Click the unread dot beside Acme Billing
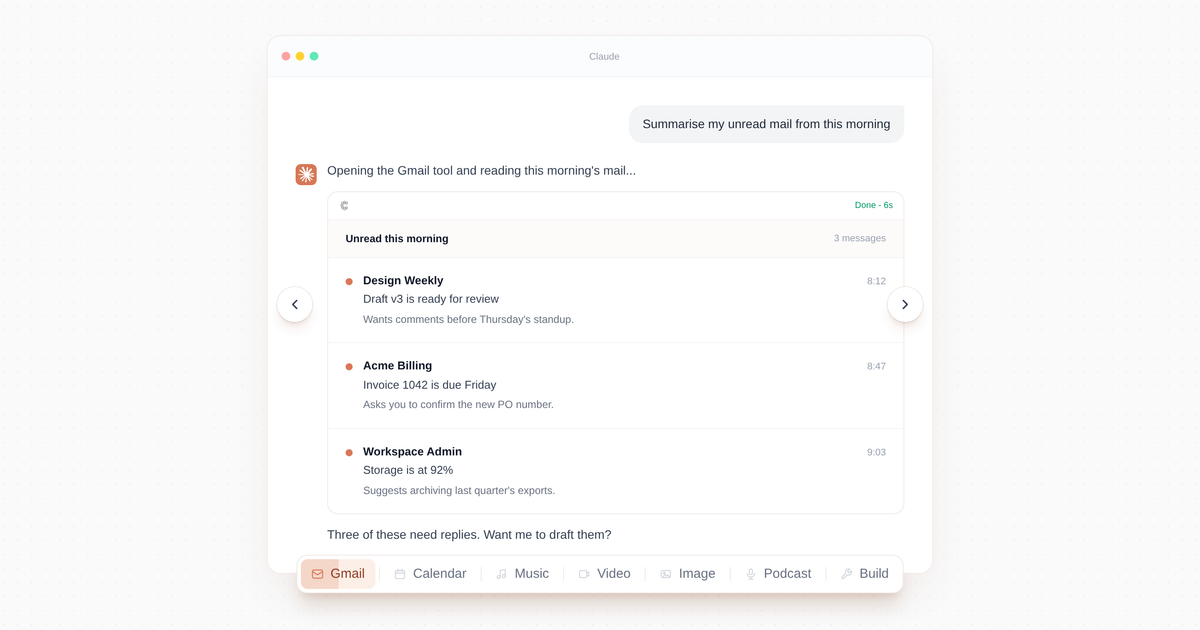Image resolution: width=1200 pixels, height=630 pixels. (349, 367)
